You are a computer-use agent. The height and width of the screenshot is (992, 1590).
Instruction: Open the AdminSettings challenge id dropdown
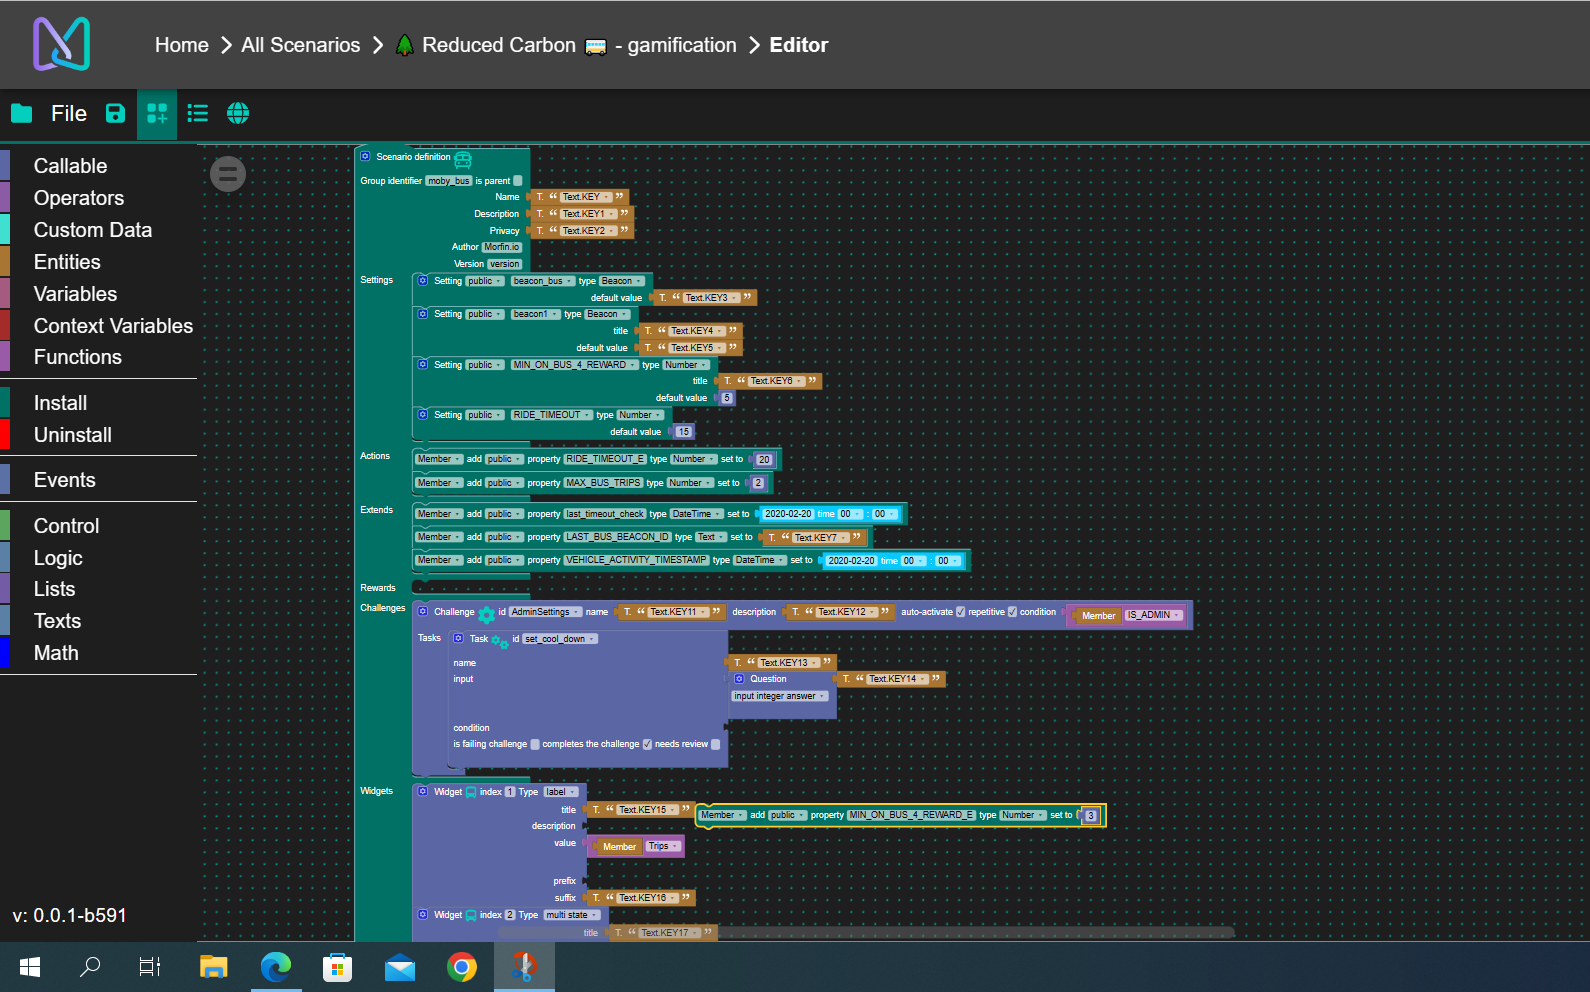click(x=545, y=612)
